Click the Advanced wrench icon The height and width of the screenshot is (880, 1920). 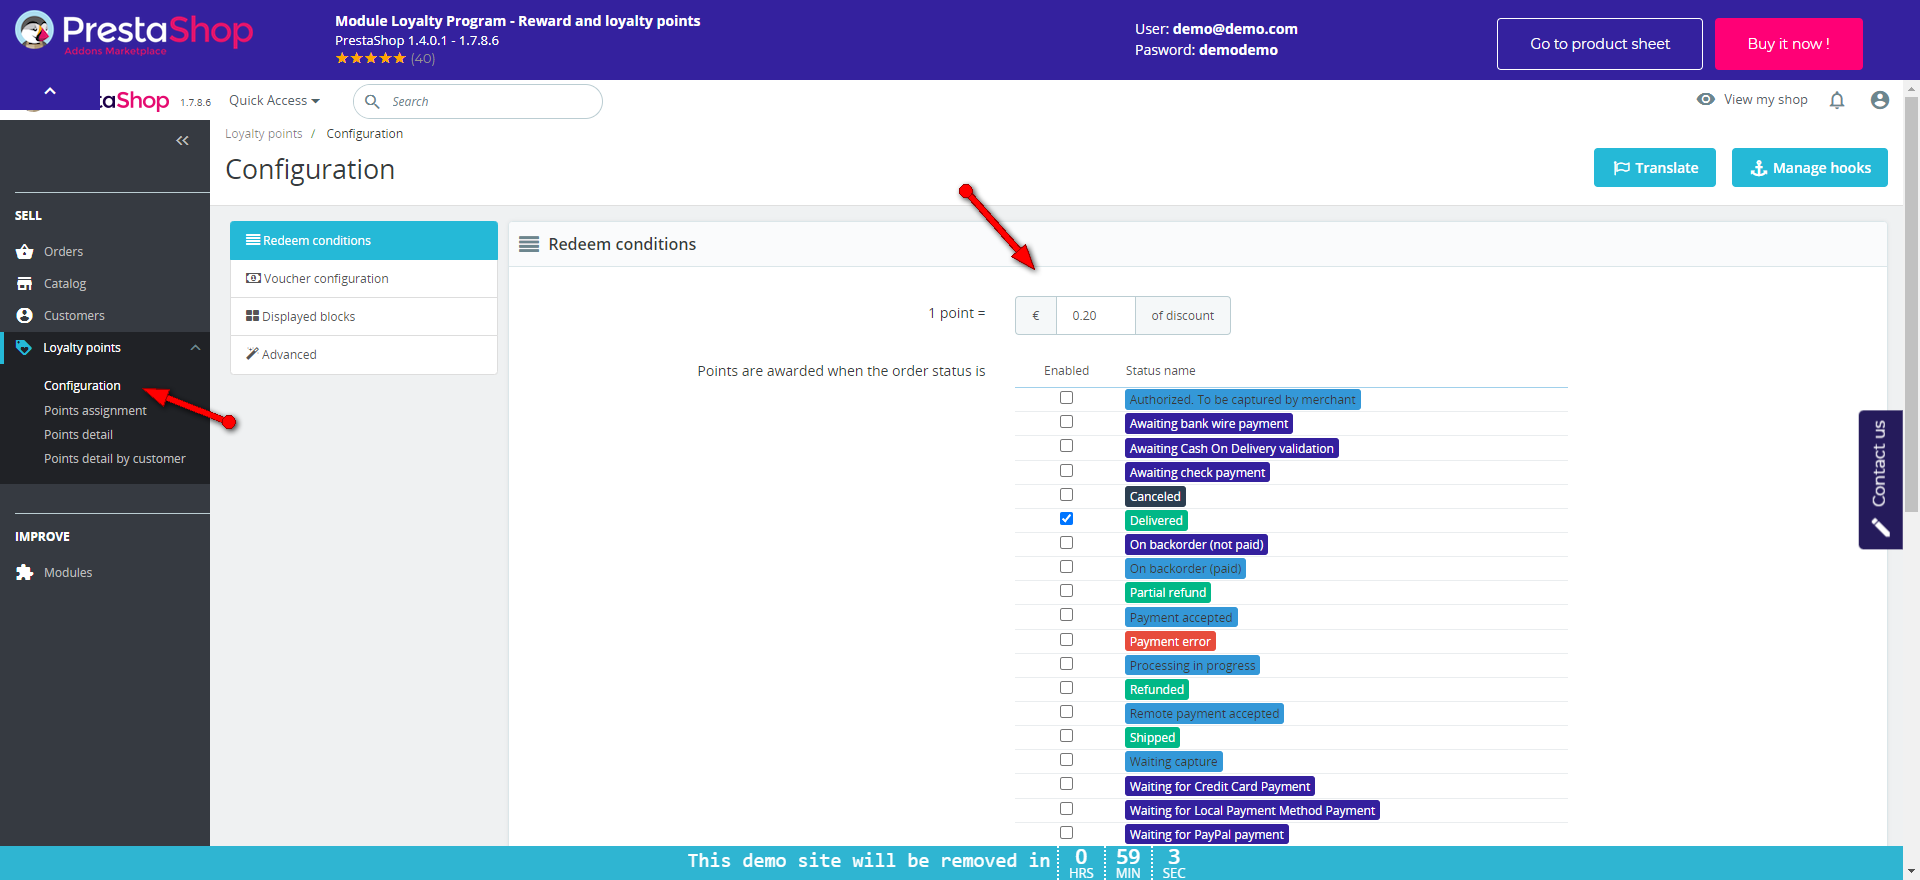(x=252, y=354)
